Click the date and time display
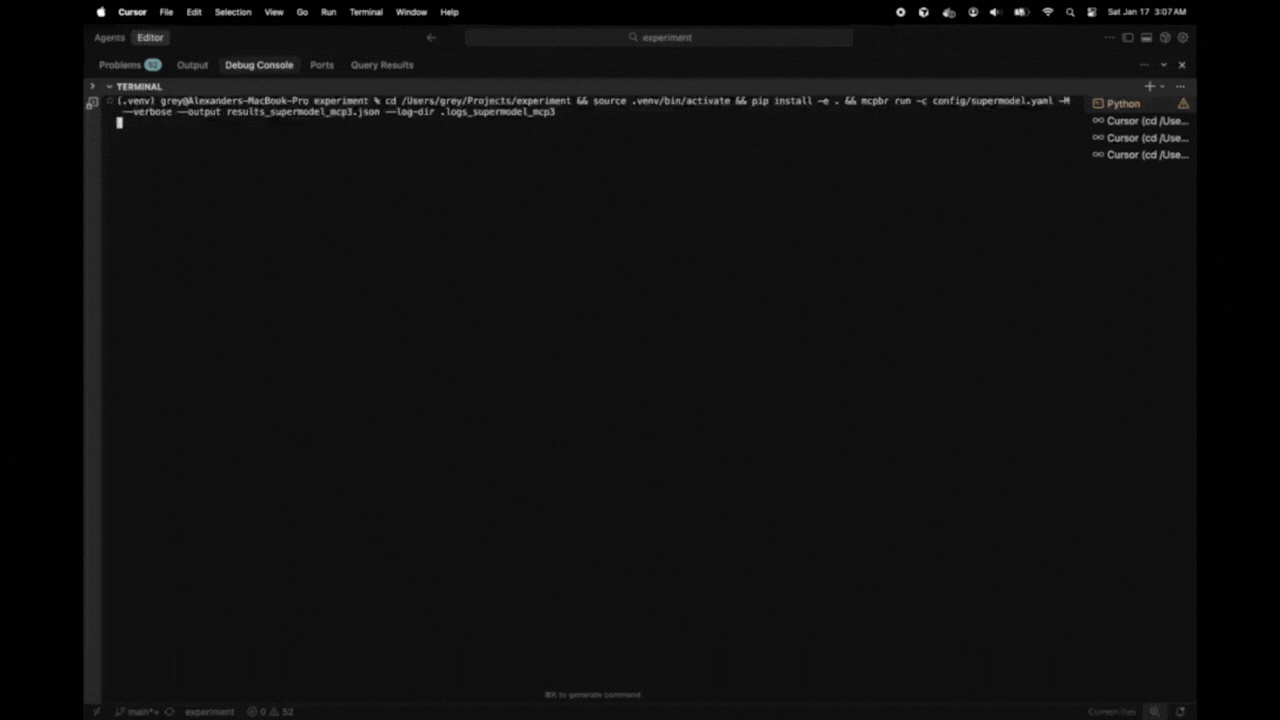This screenshot has width=1280, height=720. (1146, 12)
